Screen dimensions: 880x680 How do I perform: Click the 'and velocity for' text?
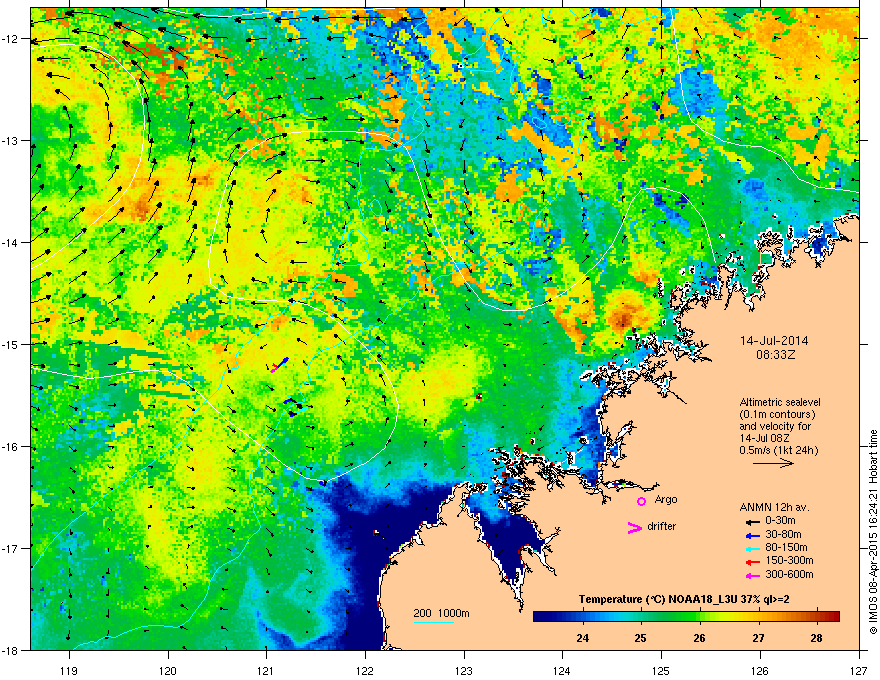pyautogui.click(x=774, y=426)
